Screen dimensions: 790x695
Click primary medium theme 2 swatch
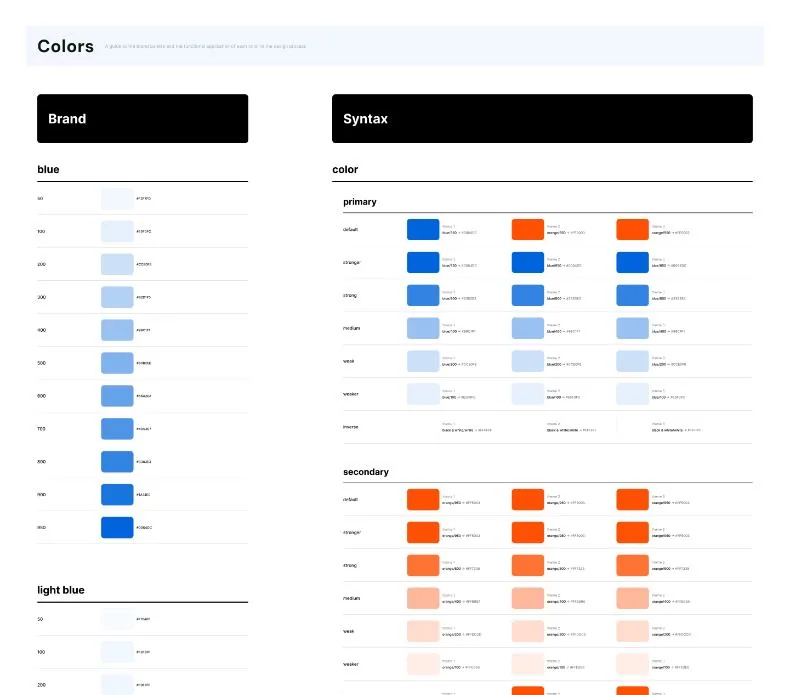[x=528, y=328]
